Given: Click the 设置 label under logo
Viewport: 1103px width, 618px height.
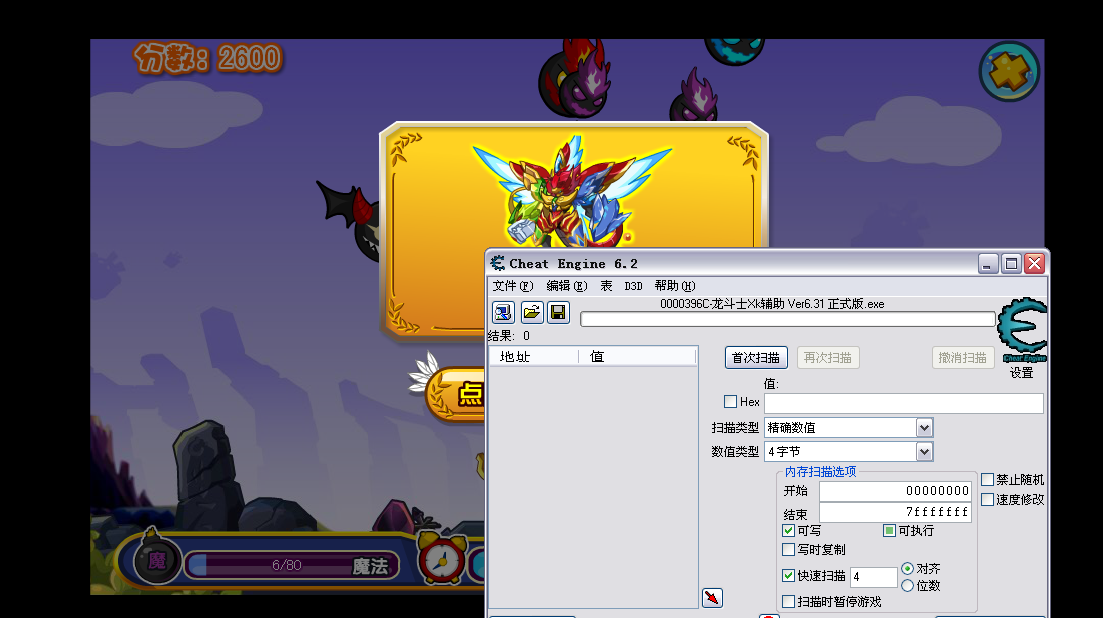Looking at the screenshot, I should (x=1022, y=373).
